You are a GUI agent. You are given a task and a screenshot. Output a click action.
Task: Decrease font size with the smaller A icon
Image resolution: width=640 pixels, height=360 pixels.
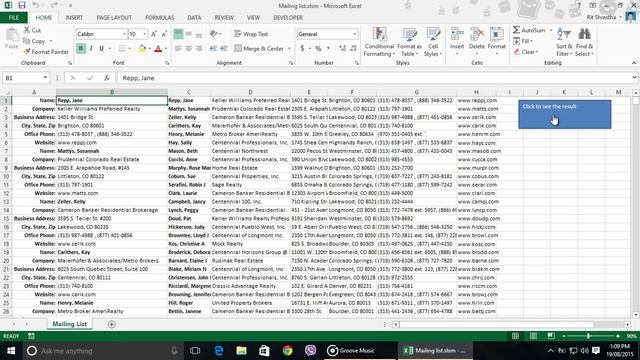coord(164,34)
